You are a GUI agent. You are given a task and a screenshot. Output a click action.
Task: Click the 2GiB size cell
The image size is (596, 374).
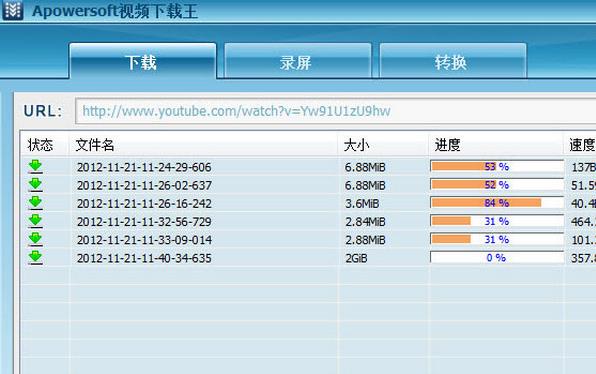[356, 258]
